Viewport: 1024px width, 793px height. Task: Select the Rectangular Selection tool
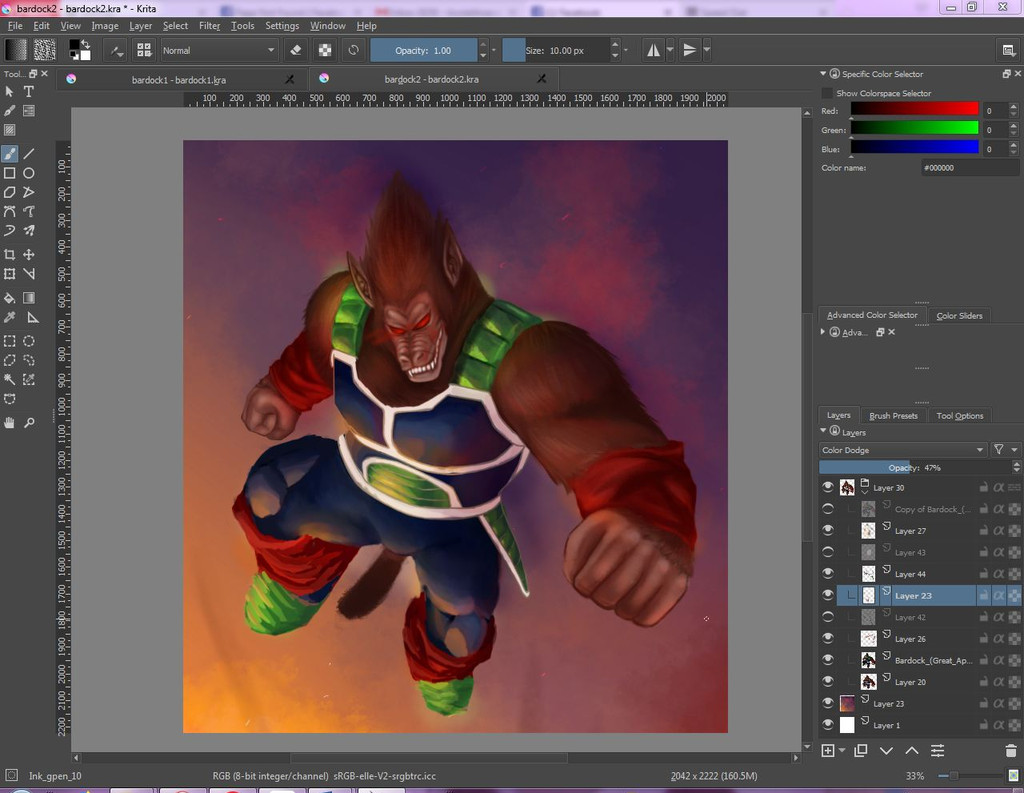(x=10, y=341)
